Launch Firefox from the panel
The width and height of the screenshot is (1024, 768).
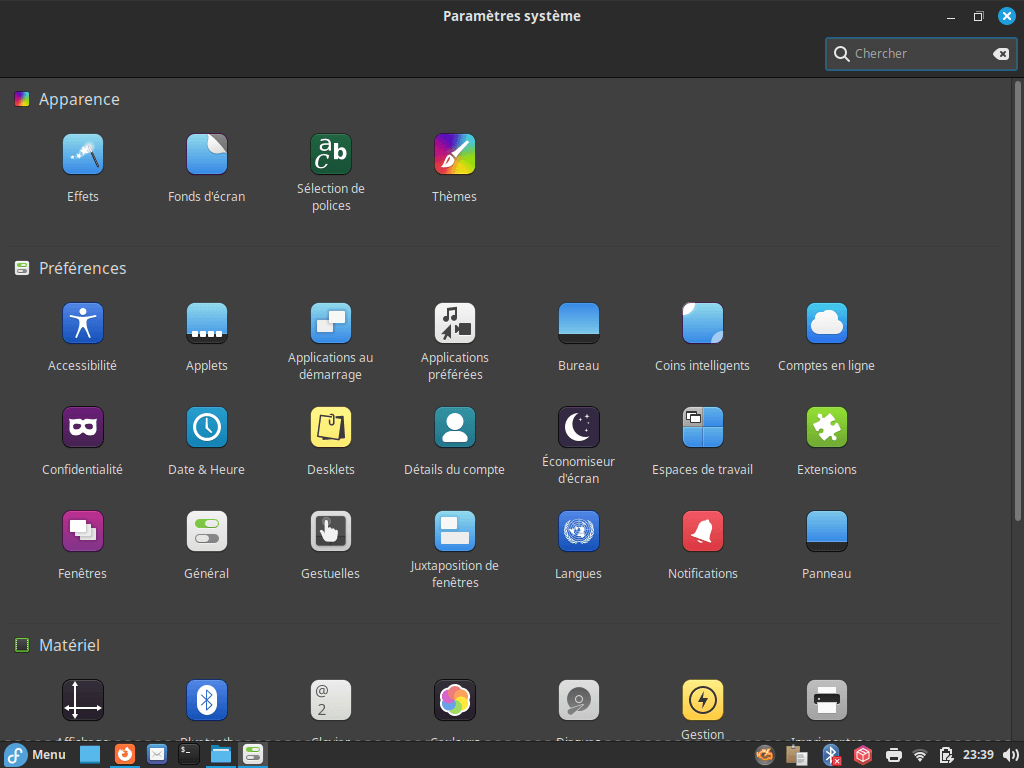click(124, 755)
